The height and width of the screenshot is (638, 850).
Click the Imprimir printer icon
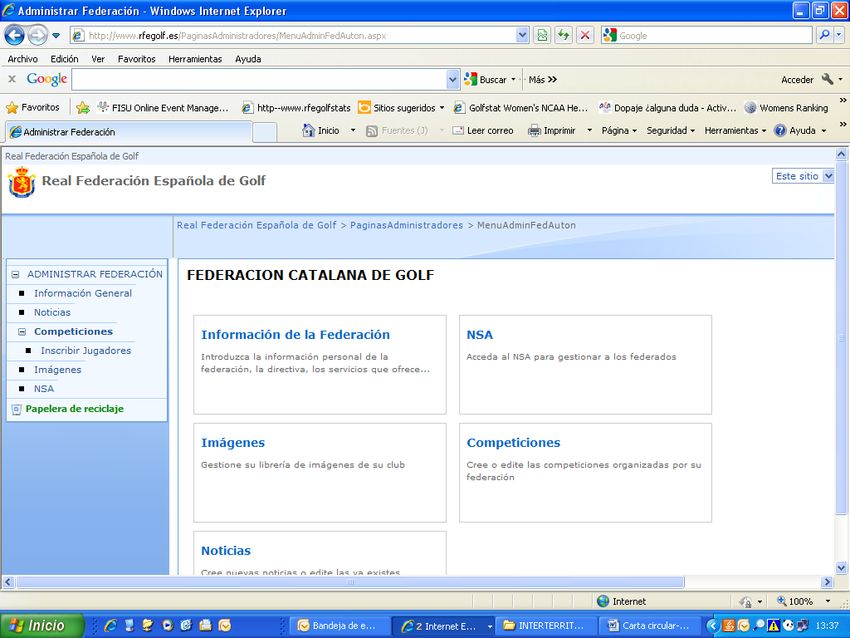point(535,130)
